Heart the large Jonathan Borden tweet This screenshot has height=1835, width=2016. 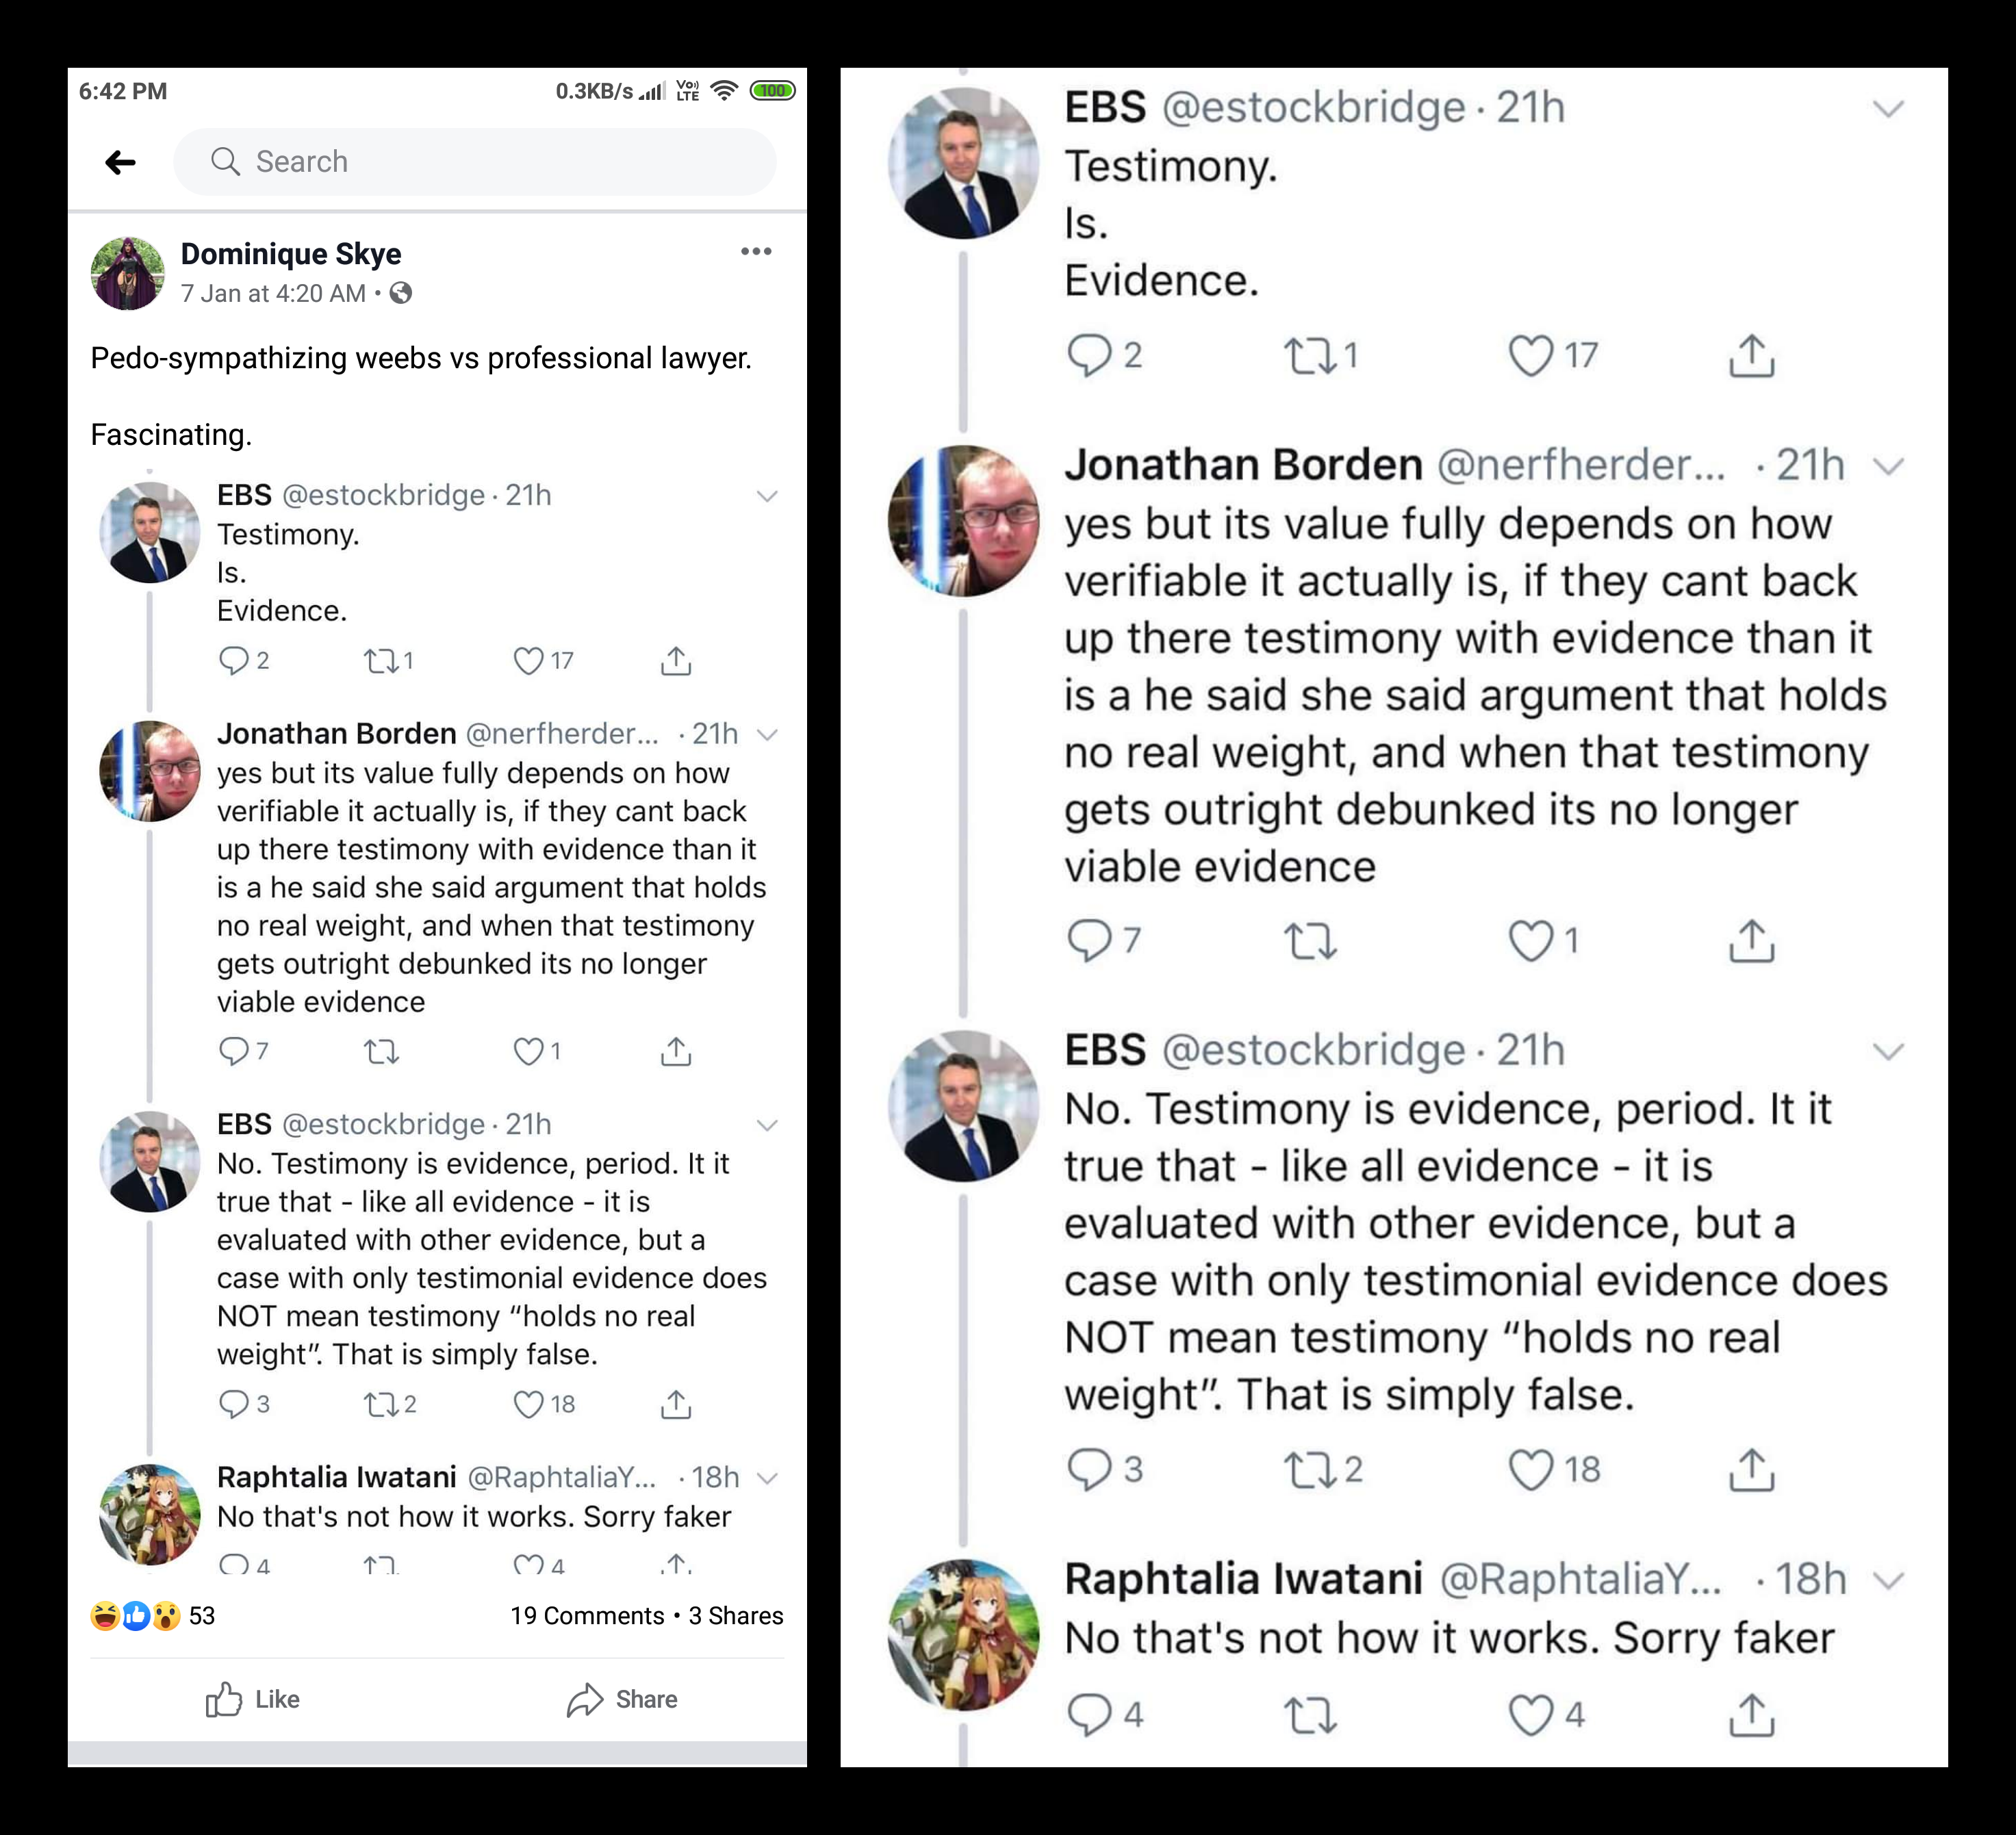pos(1530,941)
